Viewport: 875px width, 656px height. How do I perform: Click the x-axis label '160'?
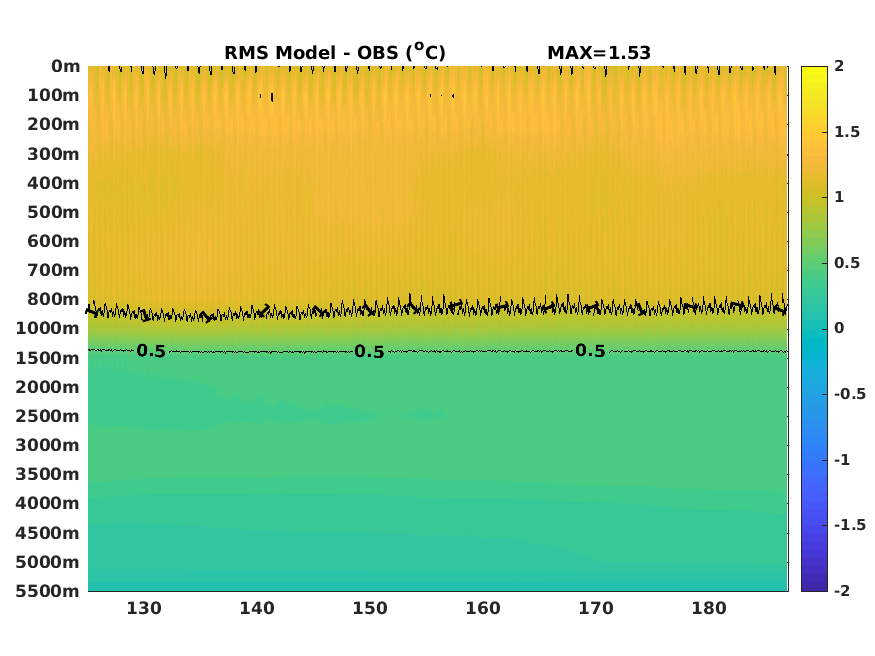(x=483, y=608)
